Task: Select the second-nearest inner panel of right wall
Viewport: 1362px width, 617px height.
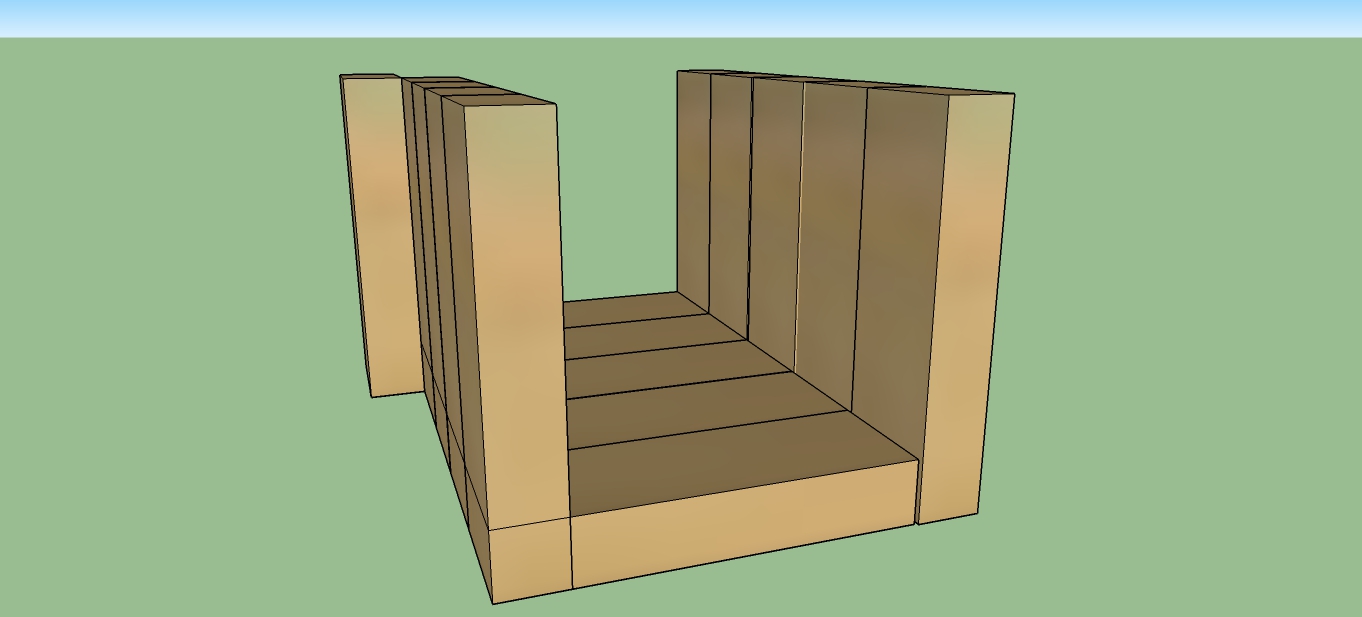Action: [x=828, y=230]
